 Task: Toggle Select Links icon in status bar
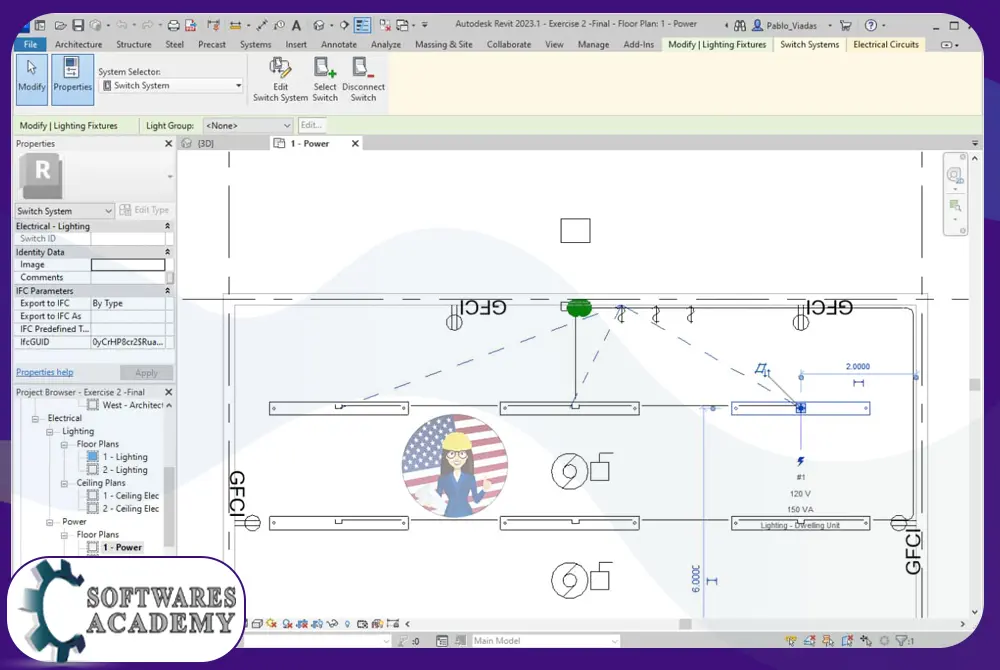pos(791,641)
